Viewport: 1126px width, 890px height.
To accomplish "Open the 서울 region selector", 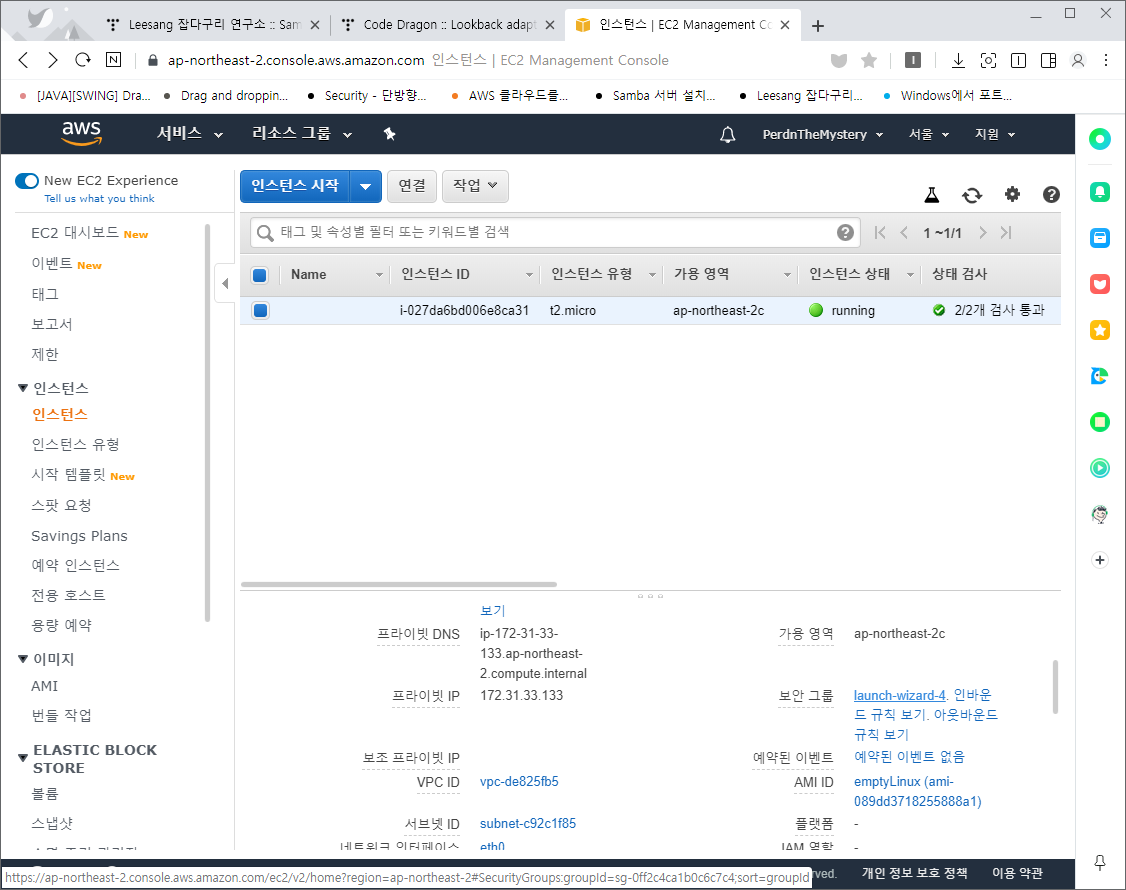I will (x=929, y=134).
